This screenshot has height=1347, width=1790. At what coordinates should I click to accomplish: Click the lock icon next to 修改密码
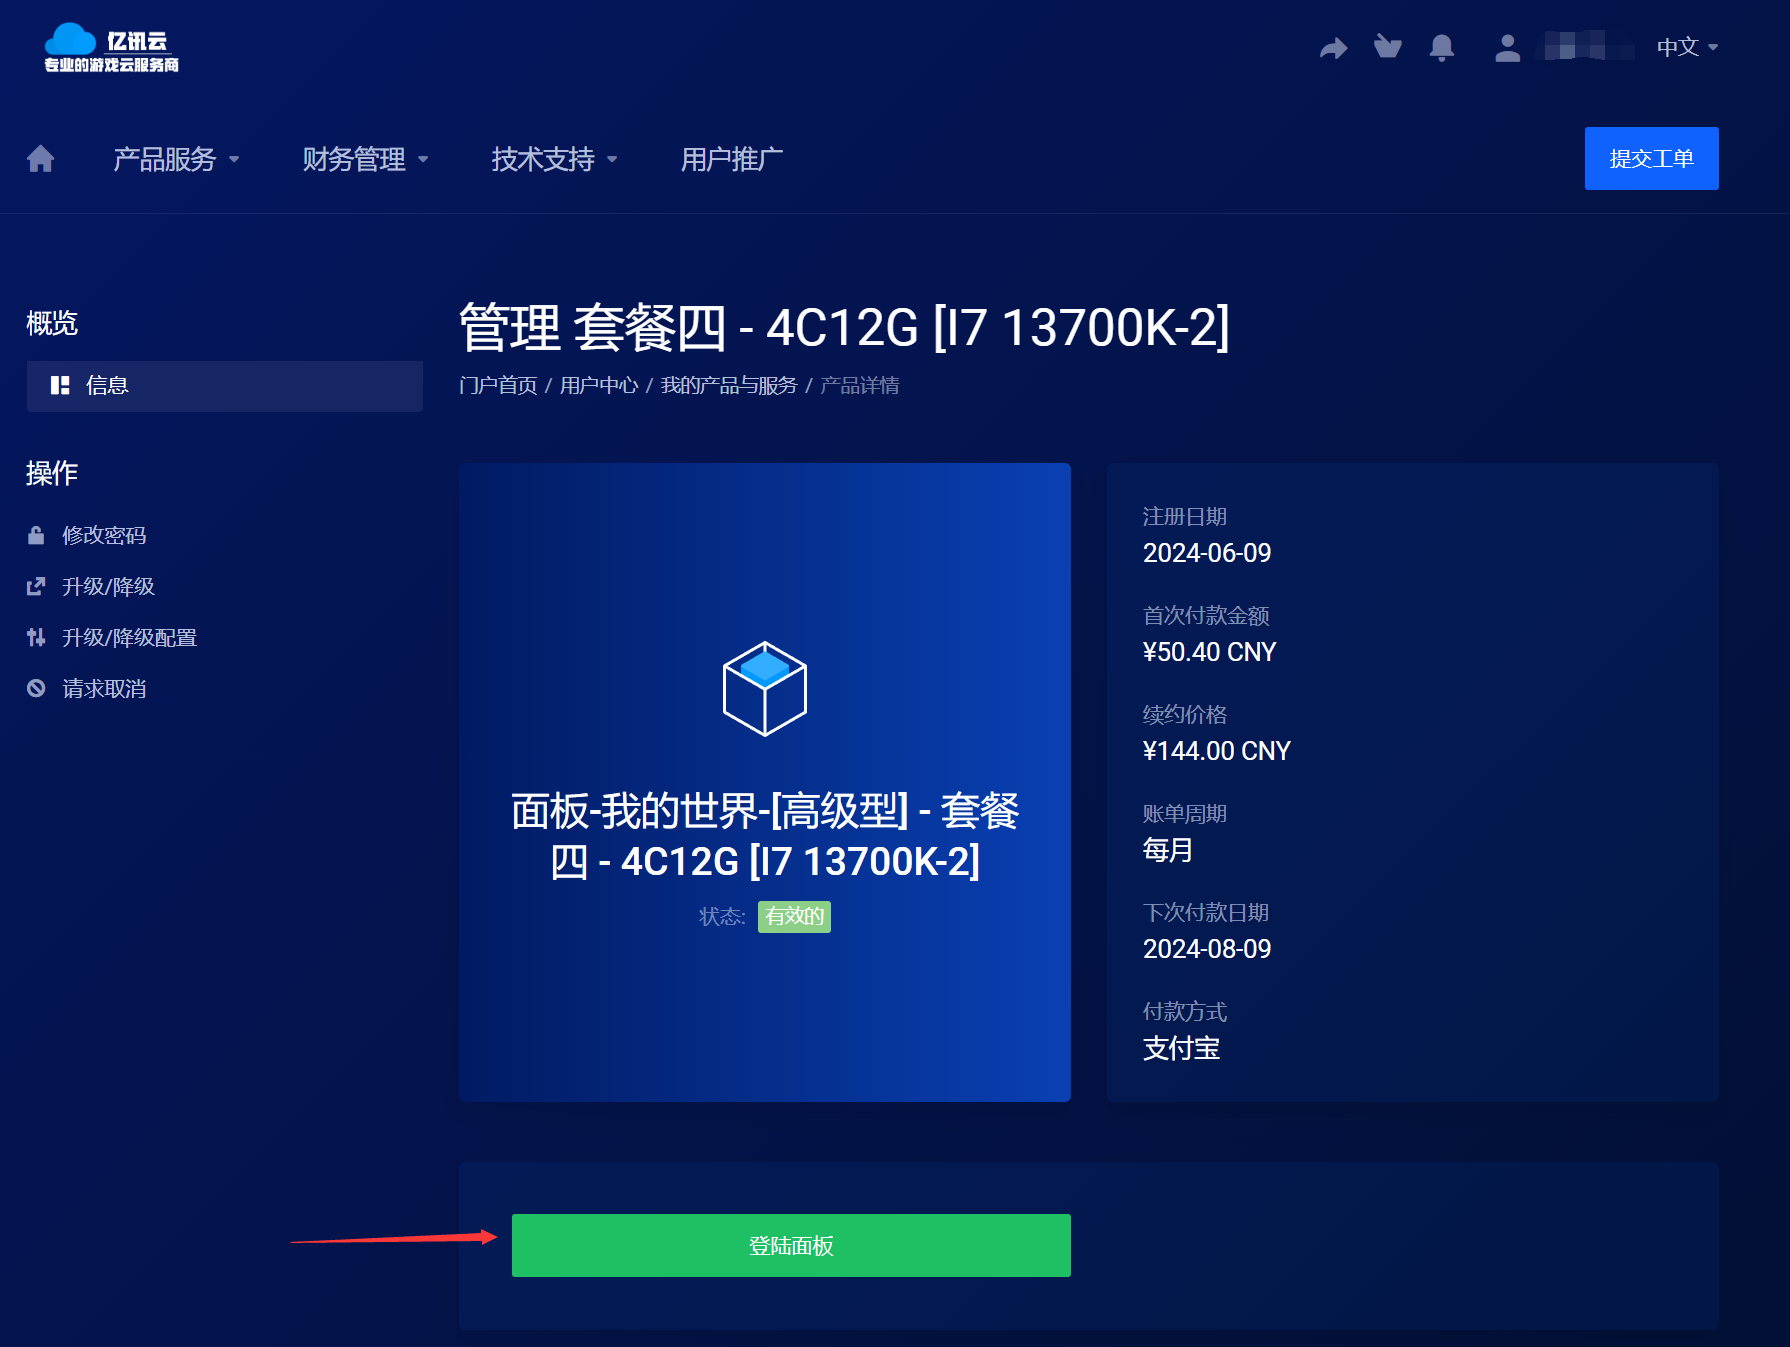[36, 535]
